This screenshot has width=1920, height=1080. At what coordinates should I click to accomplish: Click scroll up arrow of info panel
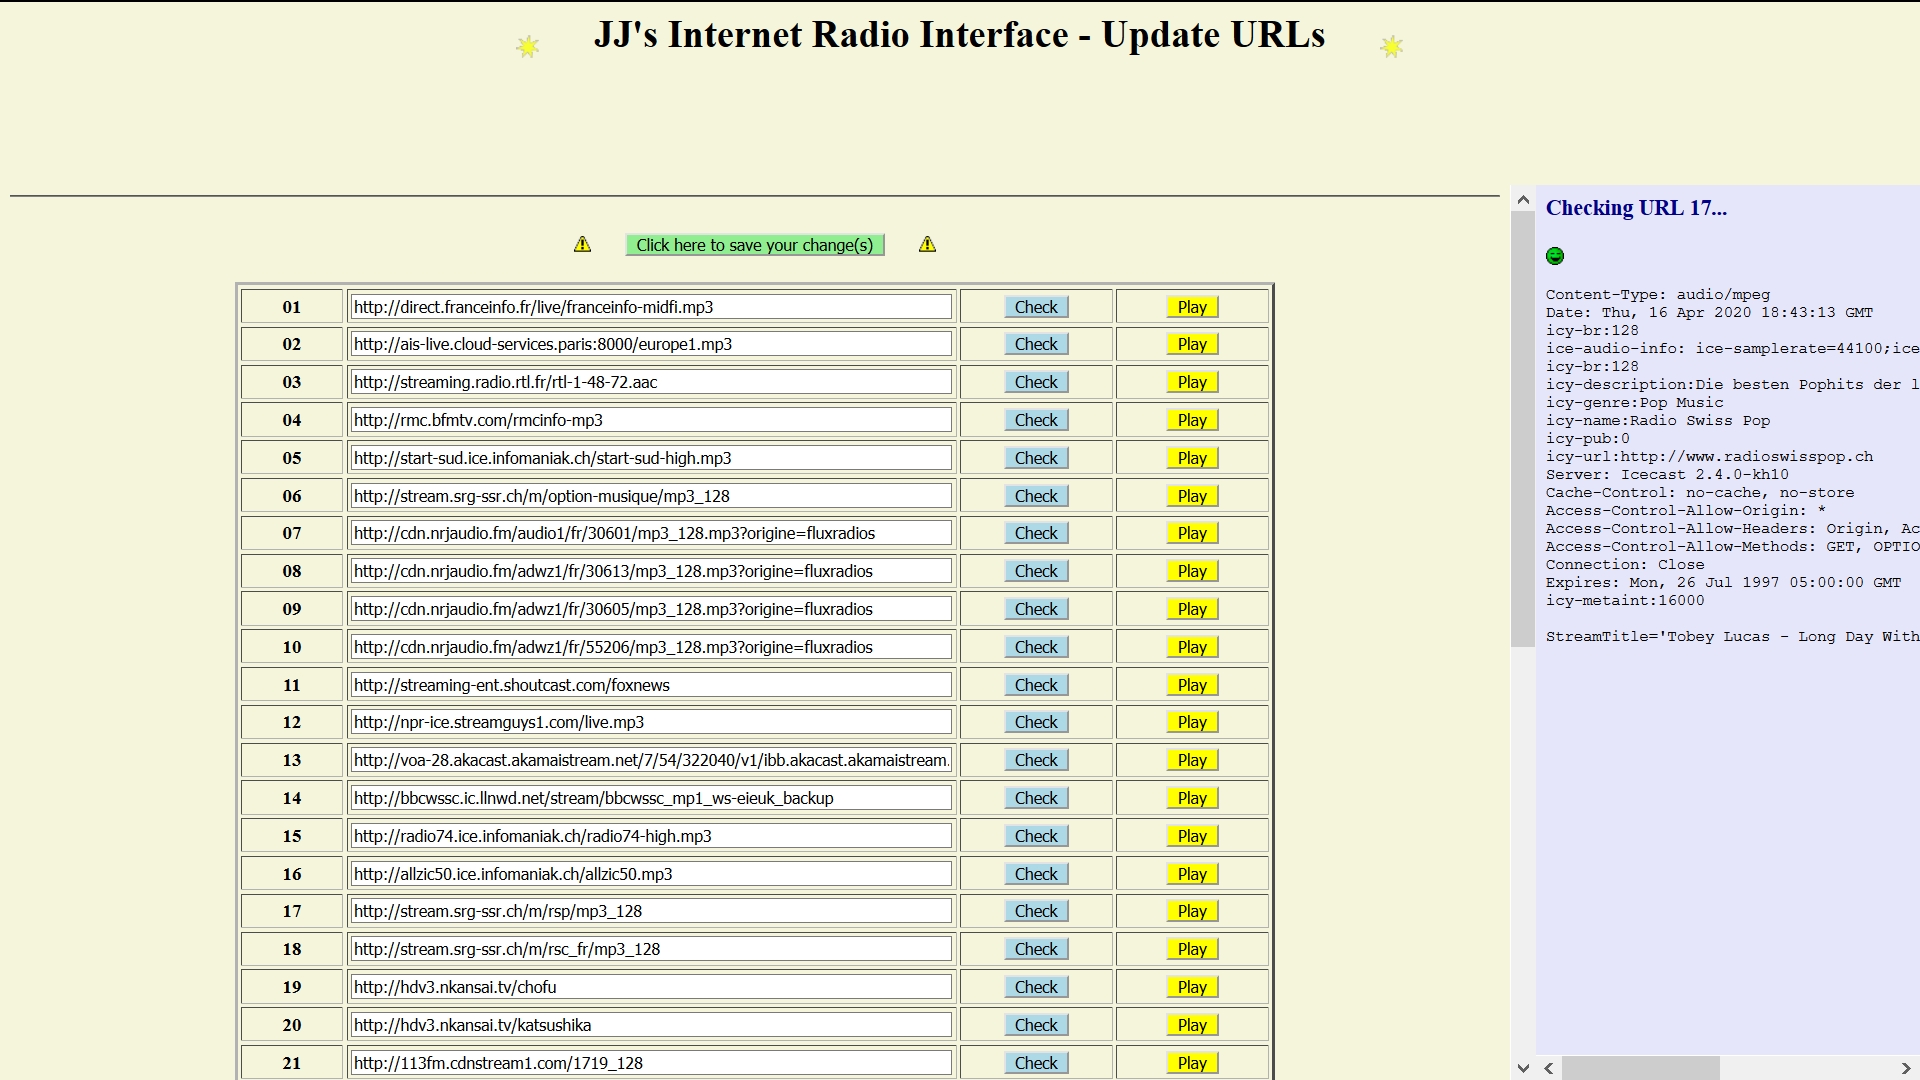pos(1523,201)
